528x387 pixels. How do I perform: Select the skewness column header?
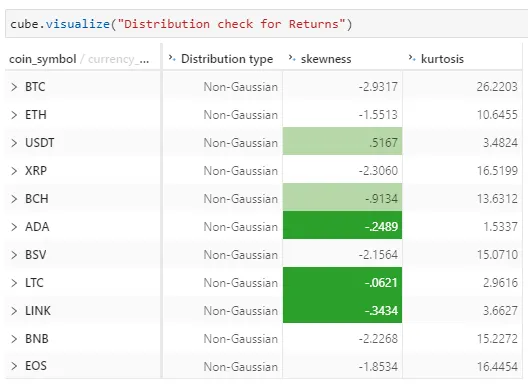(326, 59)
